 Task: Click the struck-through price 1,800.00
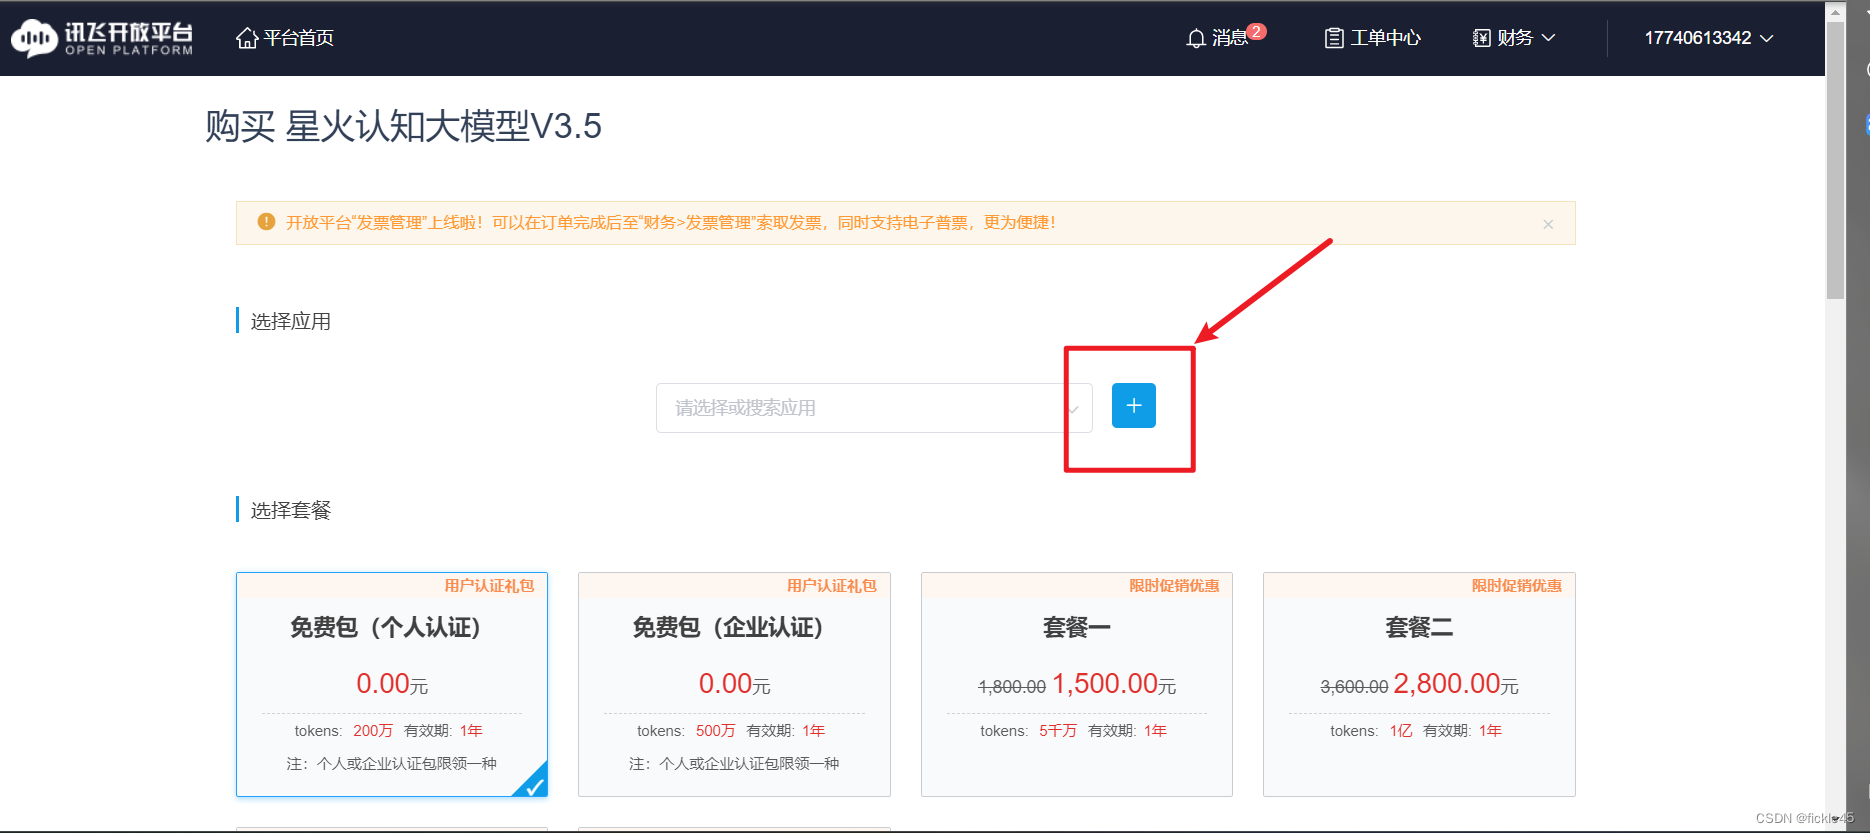point(1012,687)
